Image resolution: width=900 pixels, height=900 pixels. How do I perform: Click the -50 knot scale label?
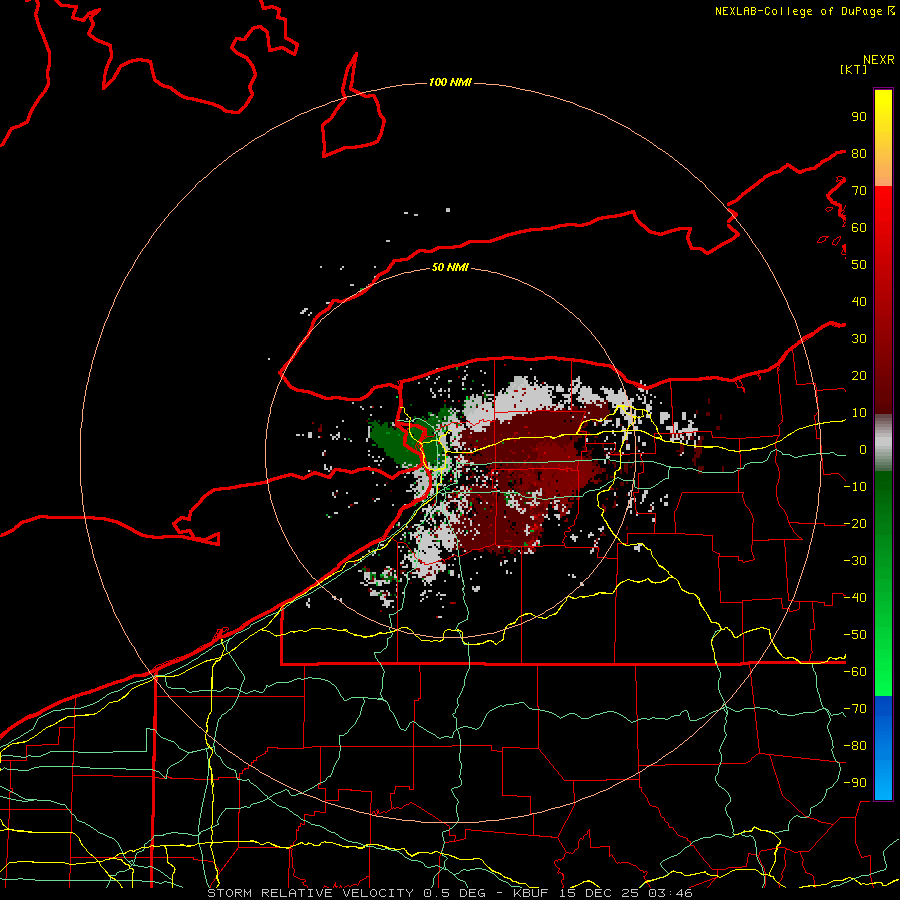click(x=855, y=635)
